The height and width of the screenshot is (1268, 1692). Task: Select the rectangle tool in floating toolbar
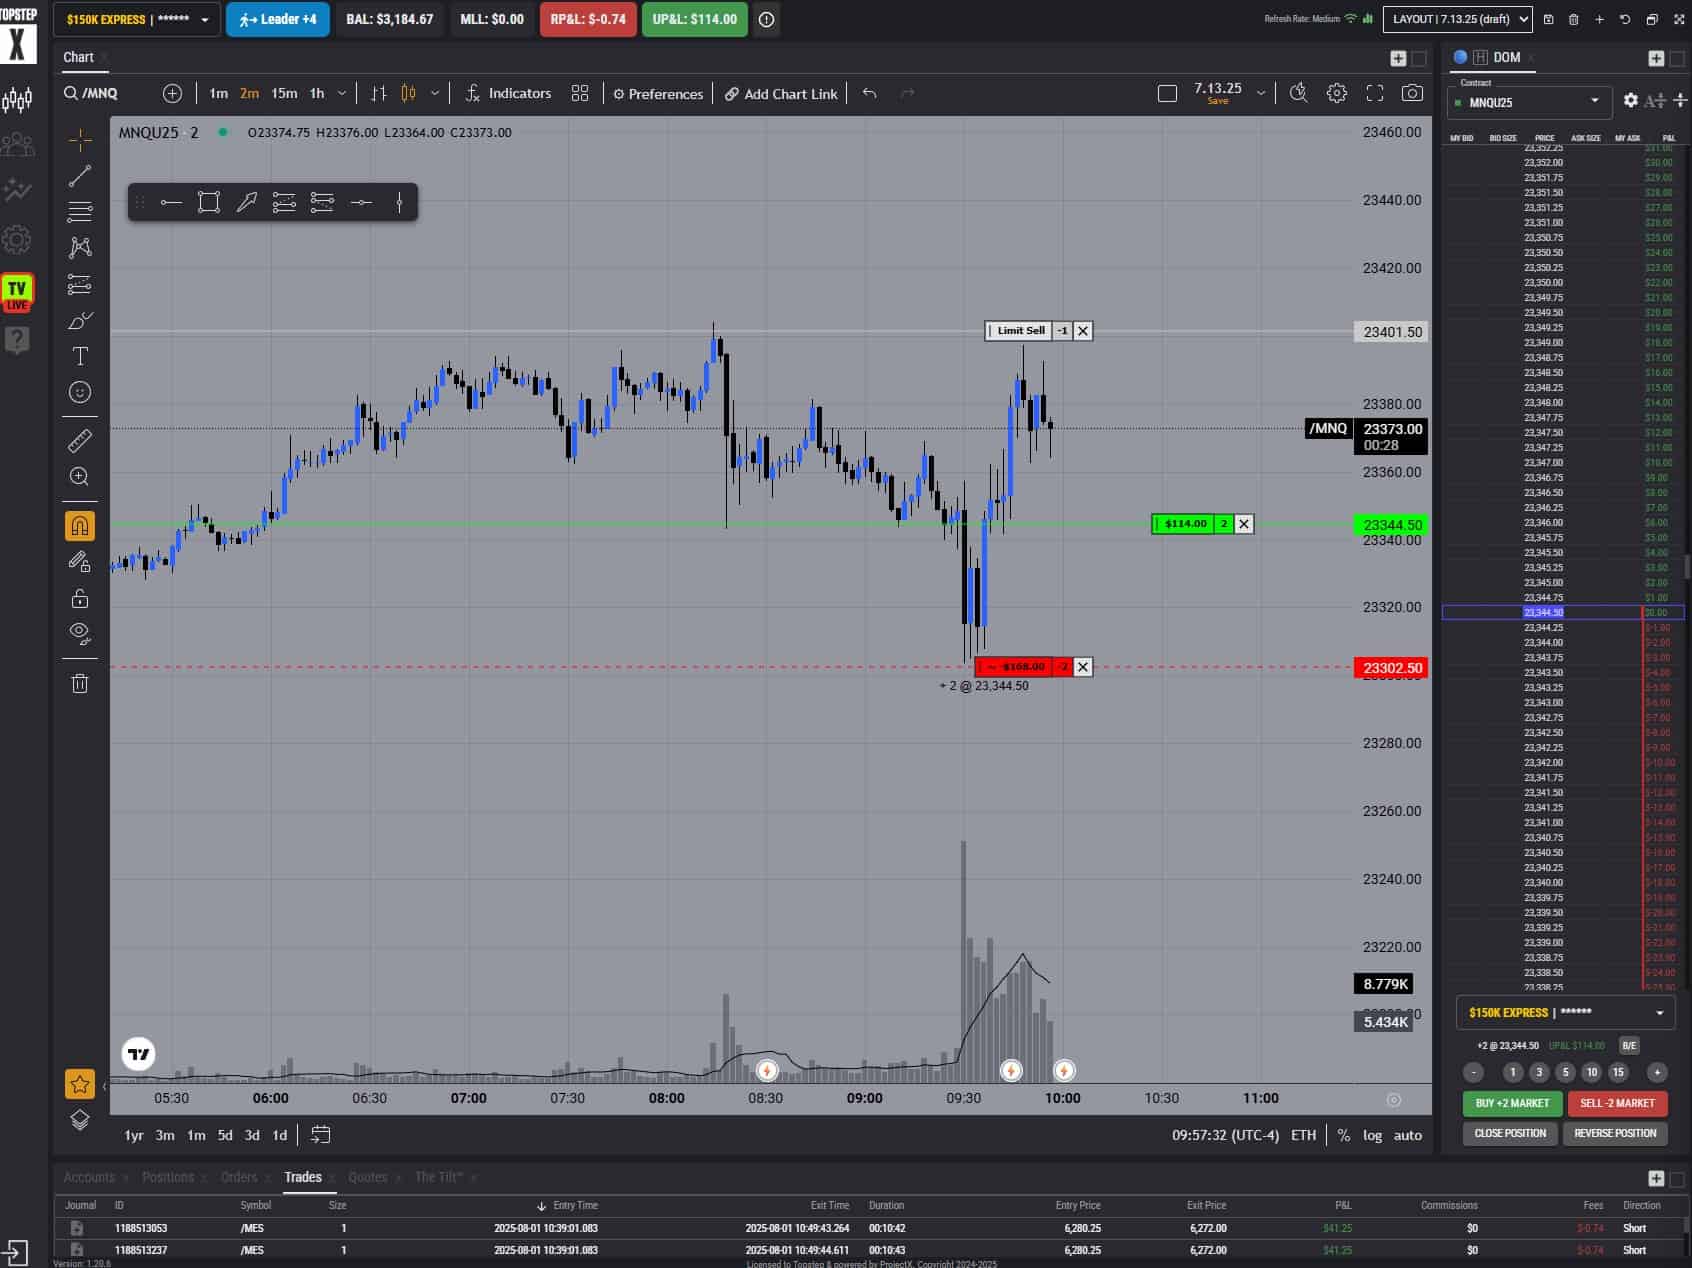pos(209,203)
